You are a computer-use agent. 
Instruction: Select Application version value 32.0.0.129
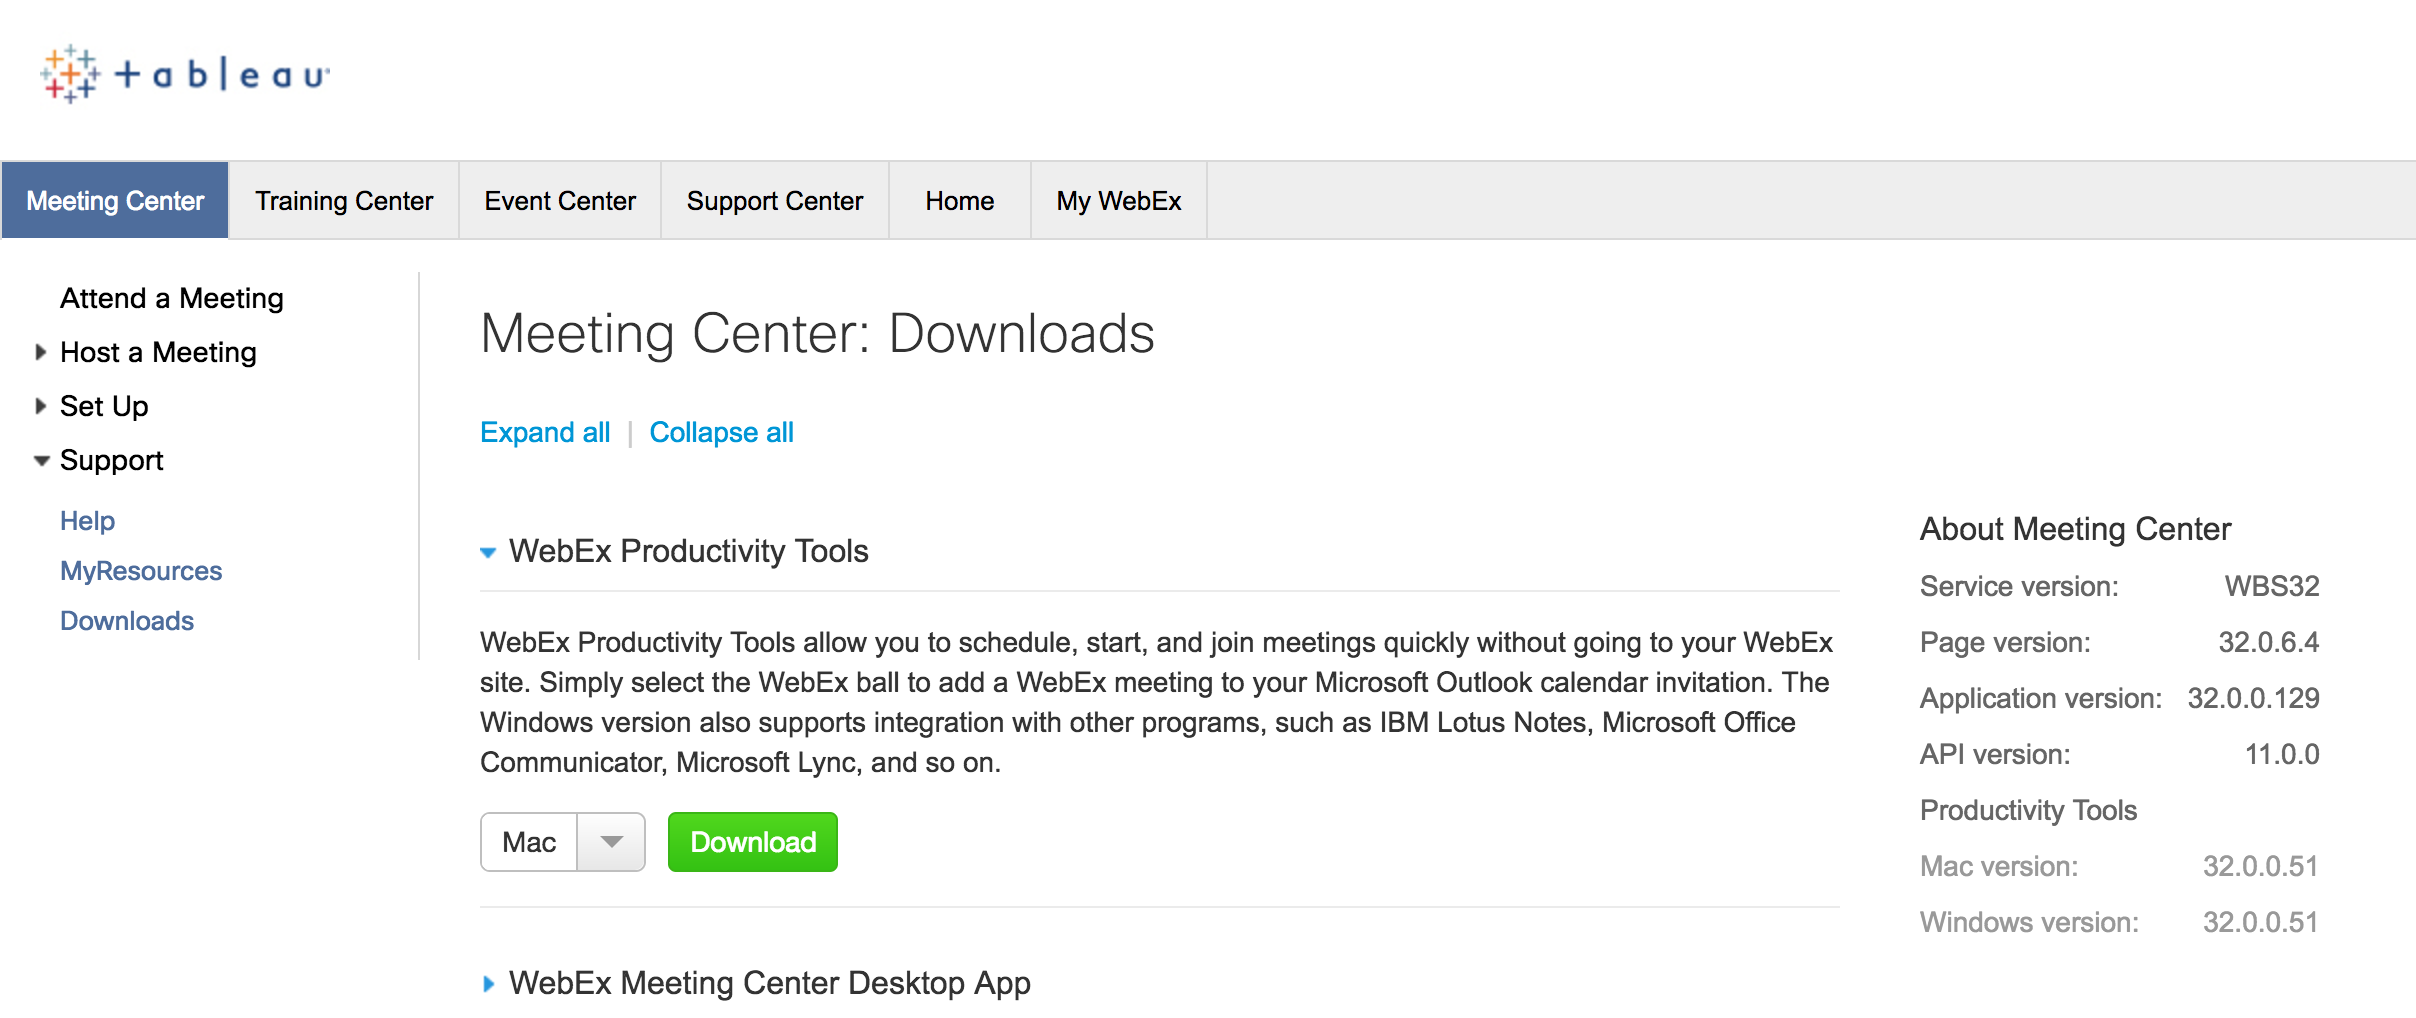tap(2253, 698)
